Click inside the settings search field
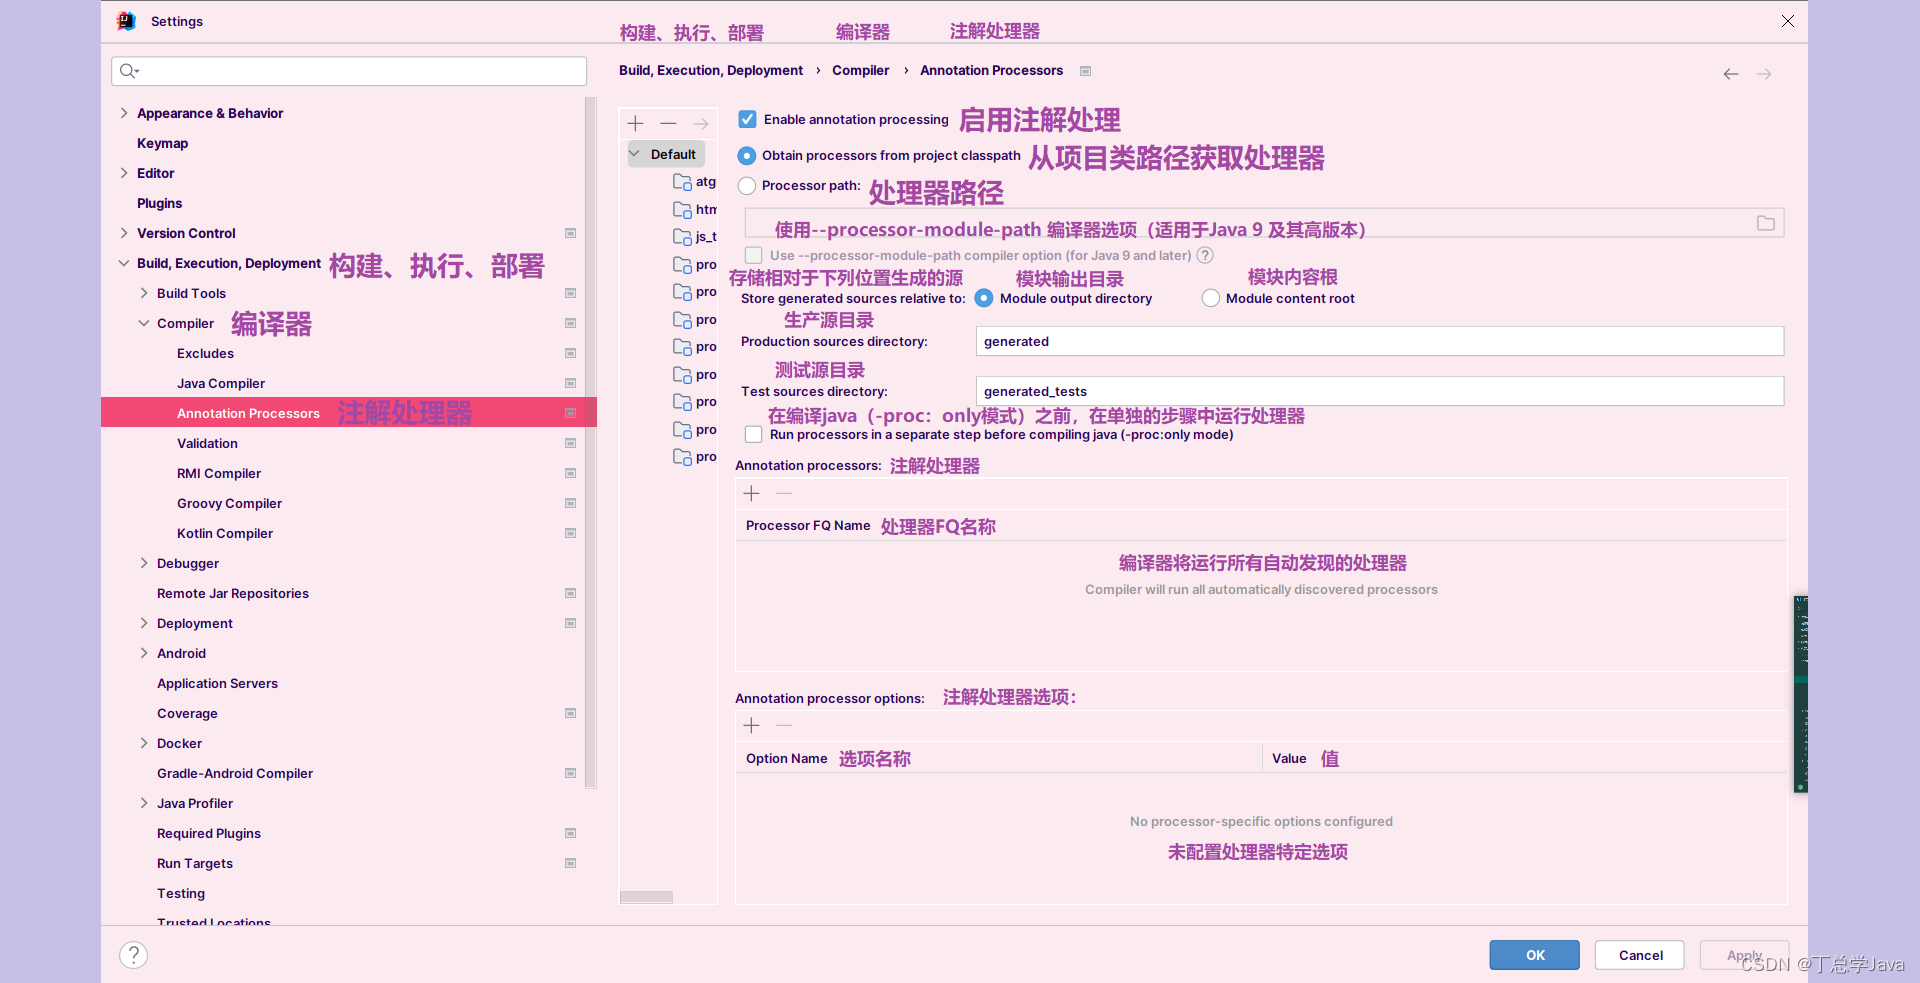The height and width of the screenshot is (983, 1920). [x=348, y=70]
